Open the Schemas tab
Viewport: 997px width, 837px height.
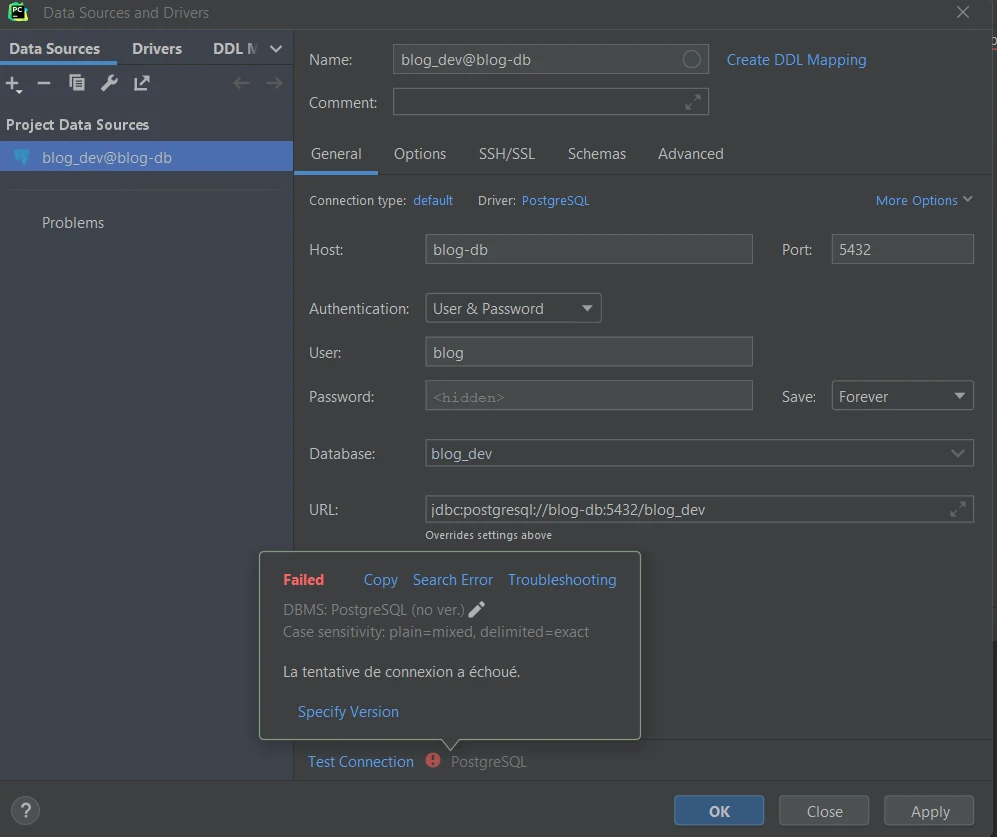point(596,154)
